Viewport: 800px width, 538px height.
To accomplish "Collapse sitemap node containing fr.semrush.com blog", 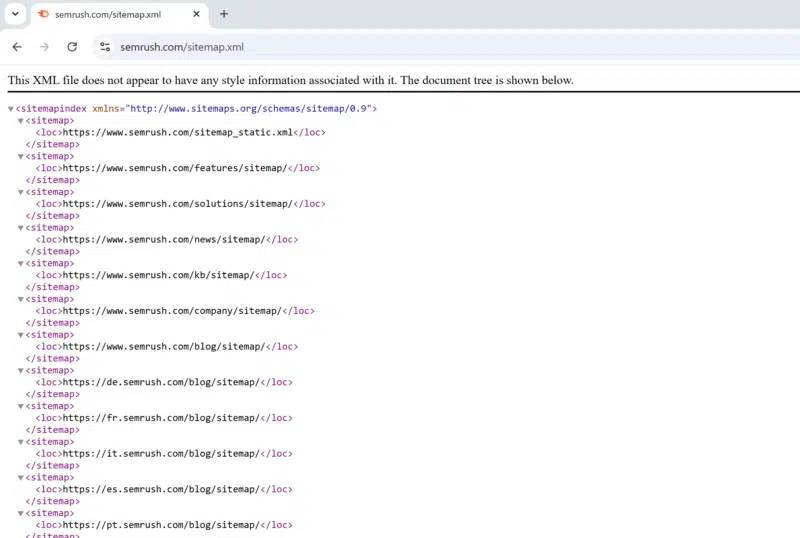I will pyautogui.click(x=20, y=407).
